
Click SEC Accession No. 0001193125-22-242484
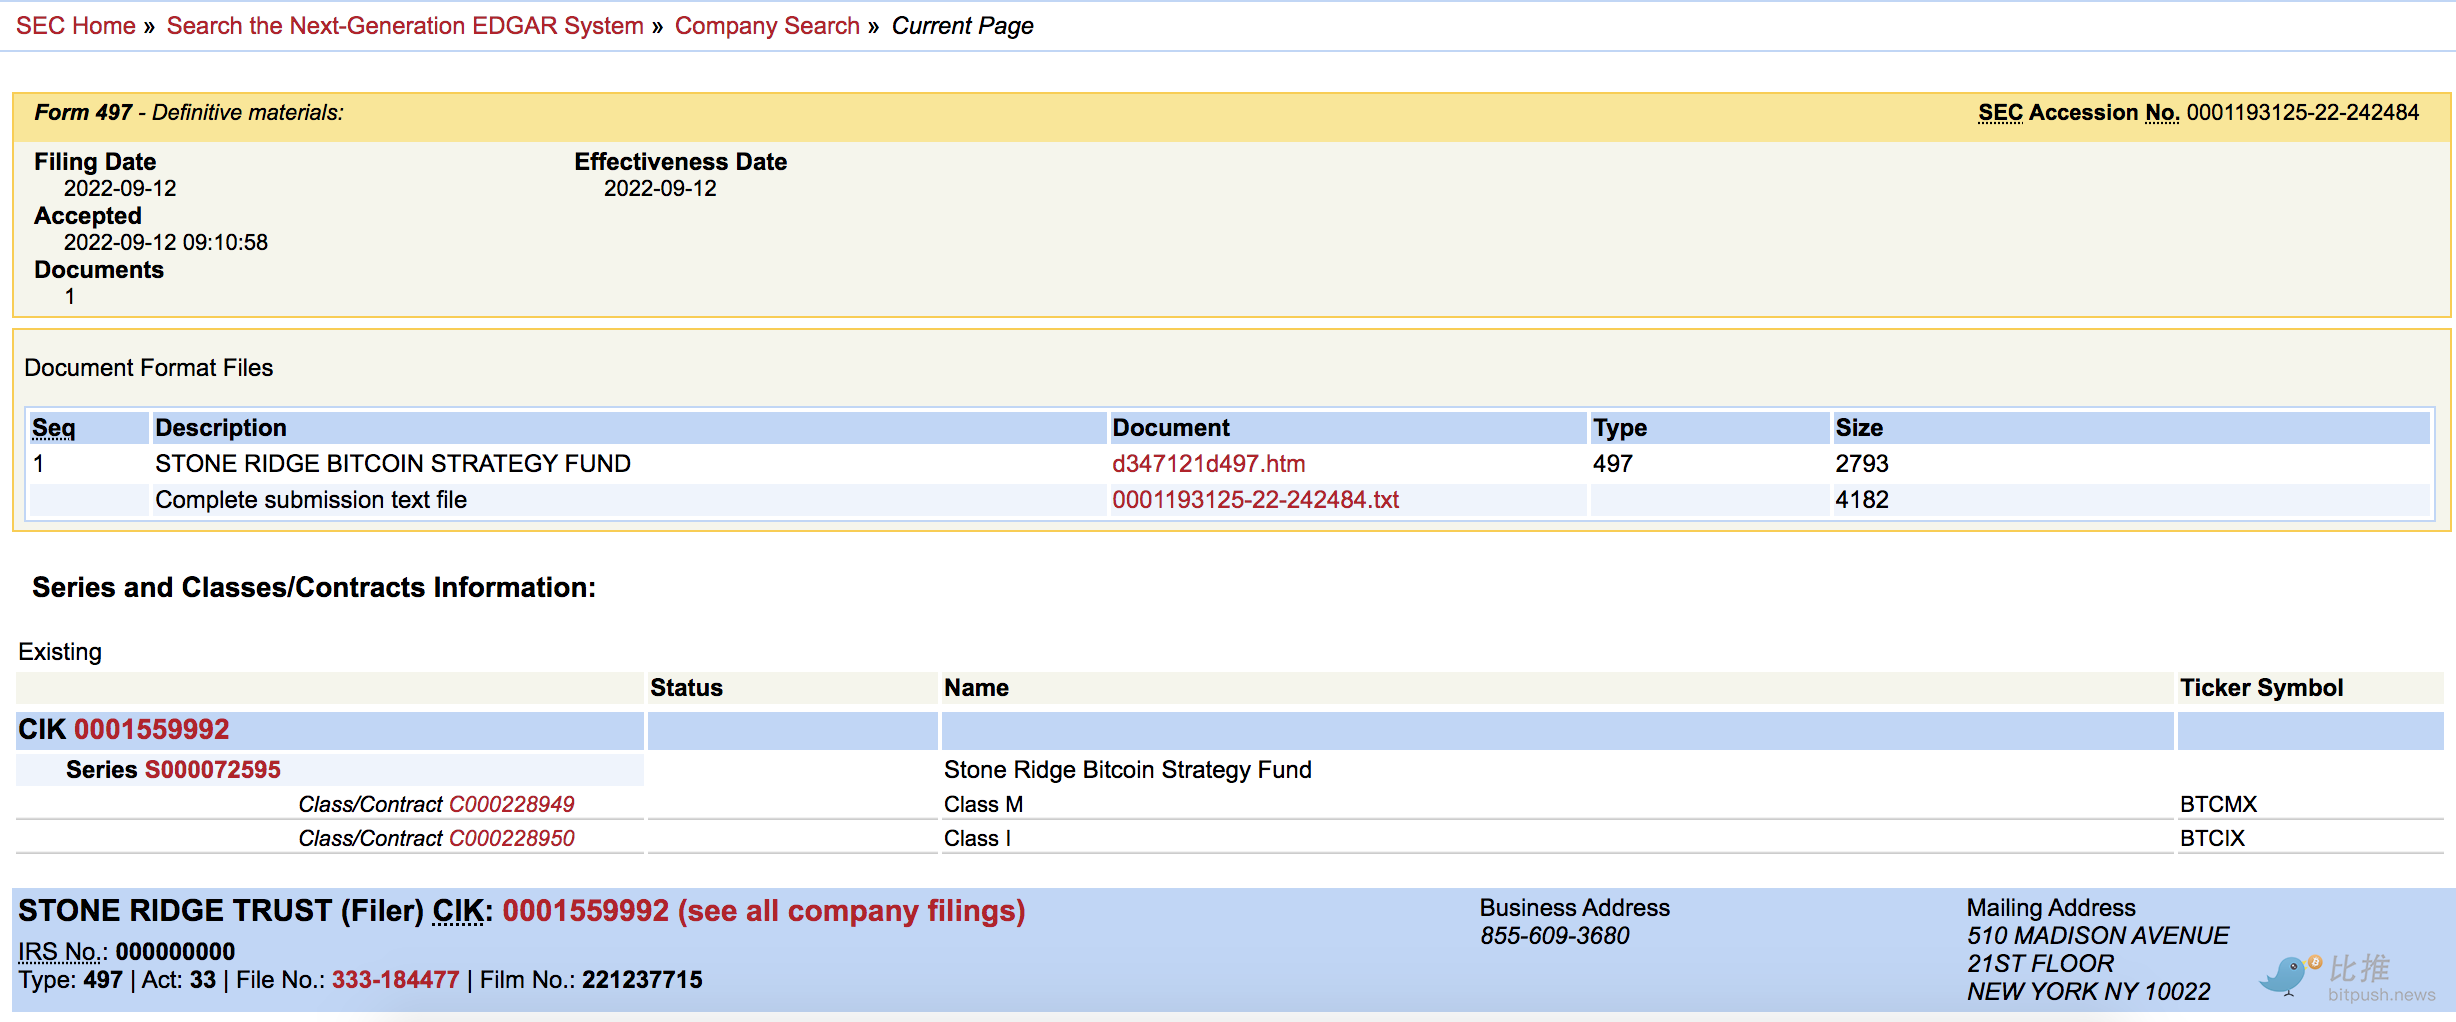2198,113
